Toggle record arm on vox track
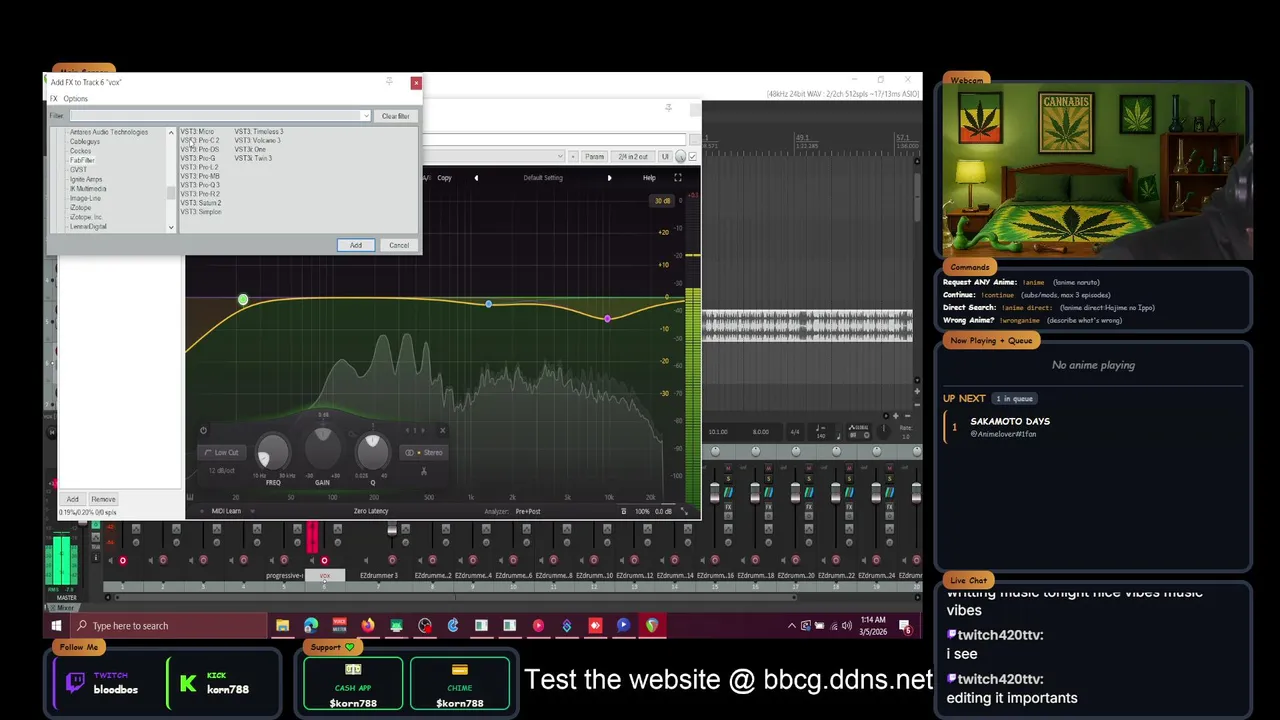The image size is (1280, 720). [324, 560]
